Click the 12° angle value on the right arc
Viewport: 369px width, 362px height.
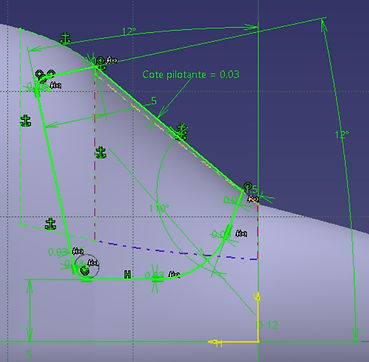[343, 135]
